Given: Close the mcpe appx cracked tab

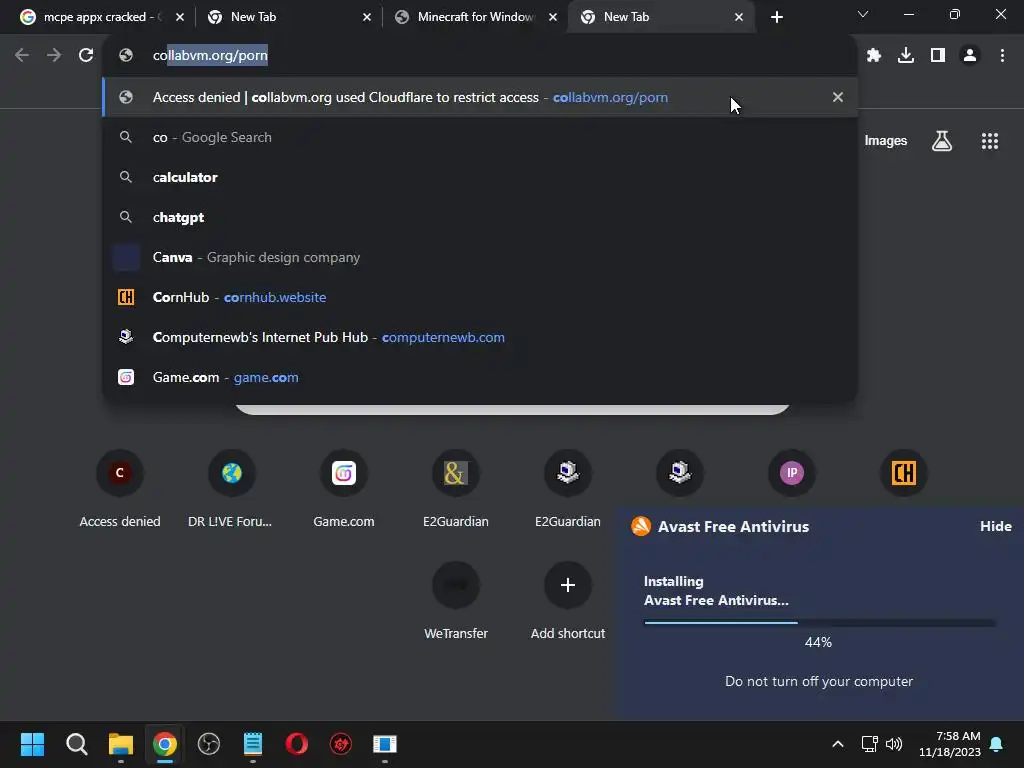Looking at the screenshot, I should click(x=180, y=17).
